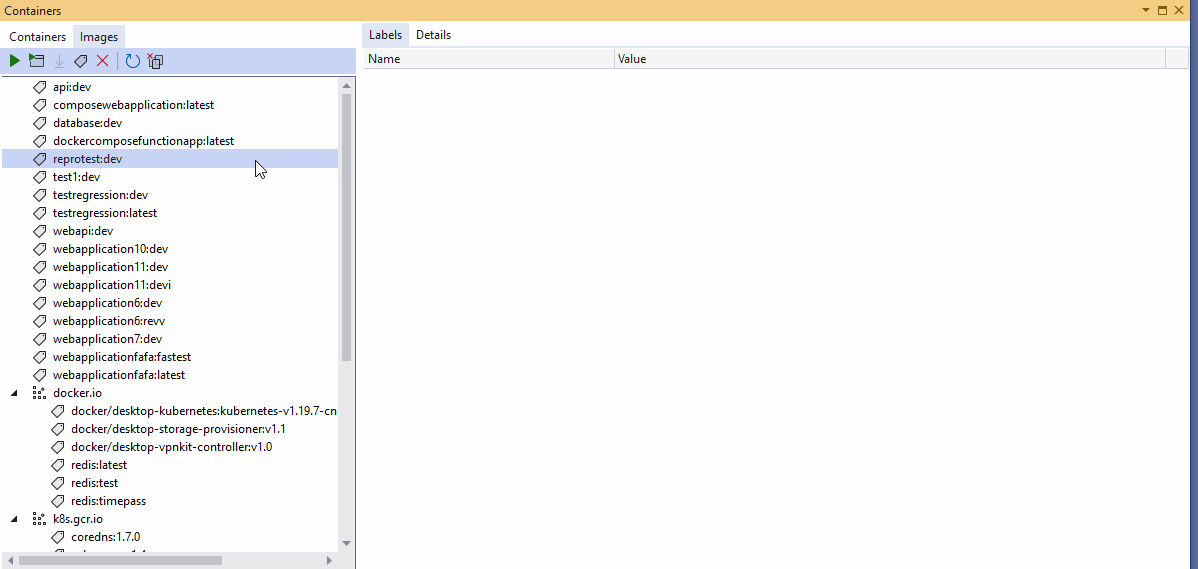Refresh the images list
Image resolution: width=1198 pixels, height=569 pixels.
pos(132,61)
